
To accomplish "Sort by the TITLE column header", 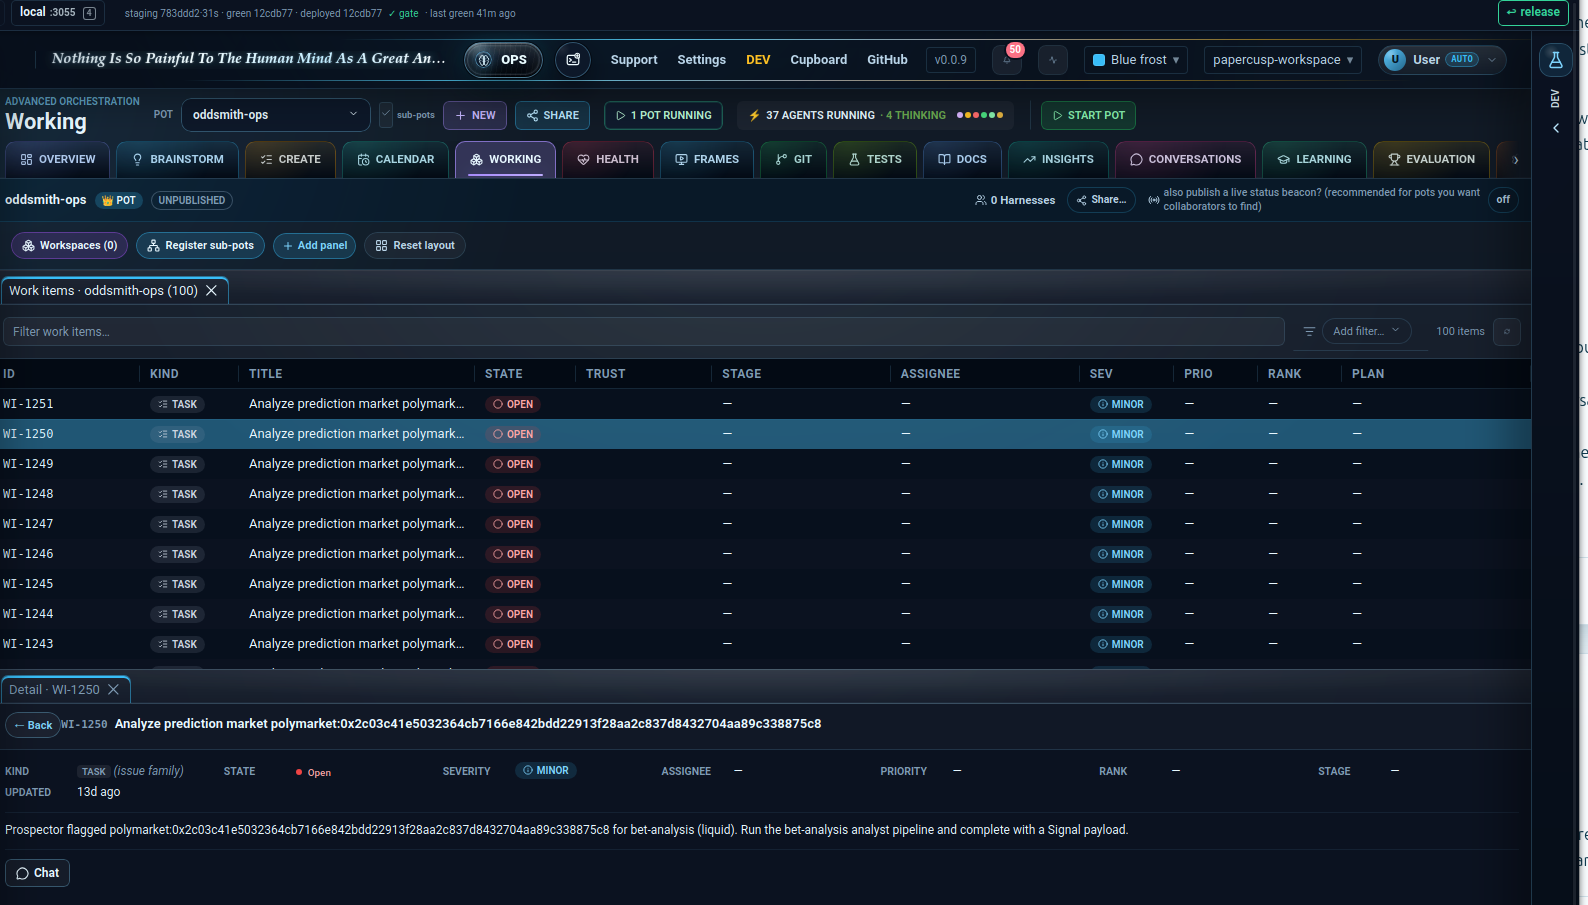I will (x=266, y=374).
